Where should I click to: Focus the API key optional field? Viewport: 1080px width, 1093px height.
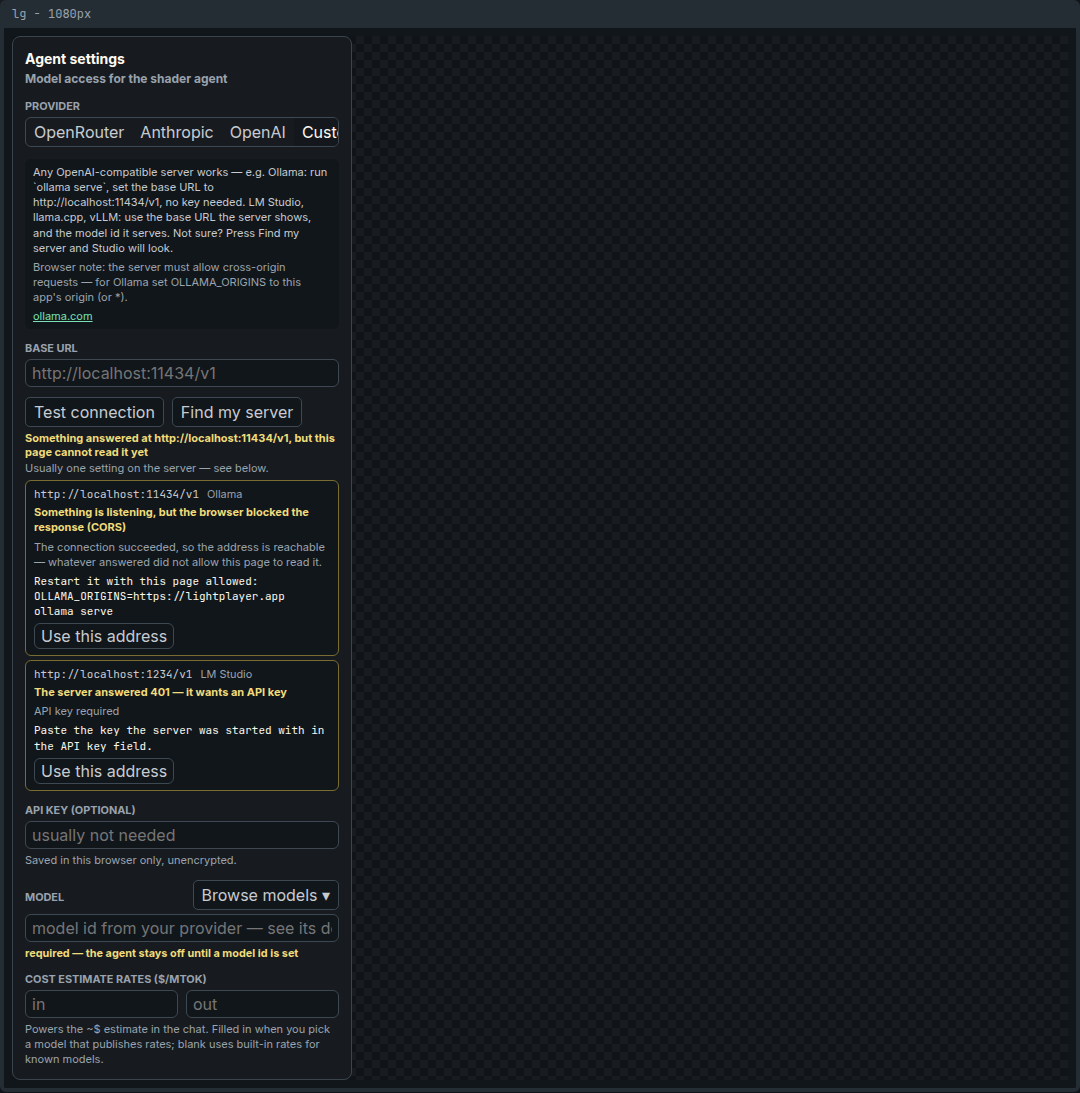[x=182, y=835]
